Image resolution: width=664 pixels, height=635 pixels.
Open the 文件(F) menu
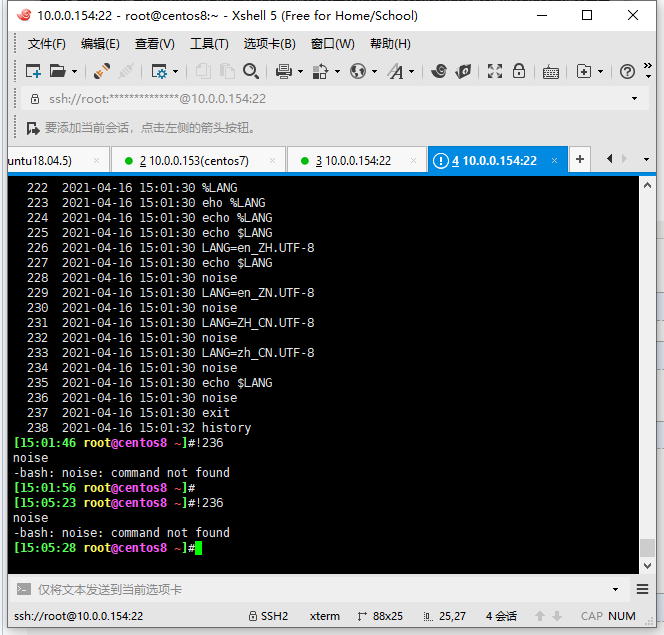tap(47, 44)
